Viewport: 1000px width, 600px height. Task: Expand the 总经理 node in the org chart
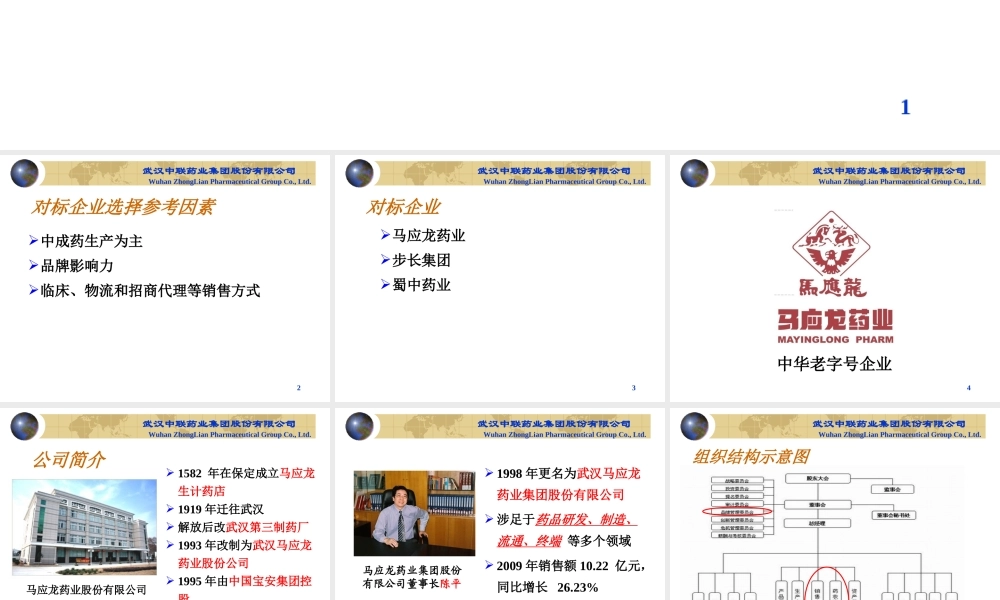tap(817, 523)
